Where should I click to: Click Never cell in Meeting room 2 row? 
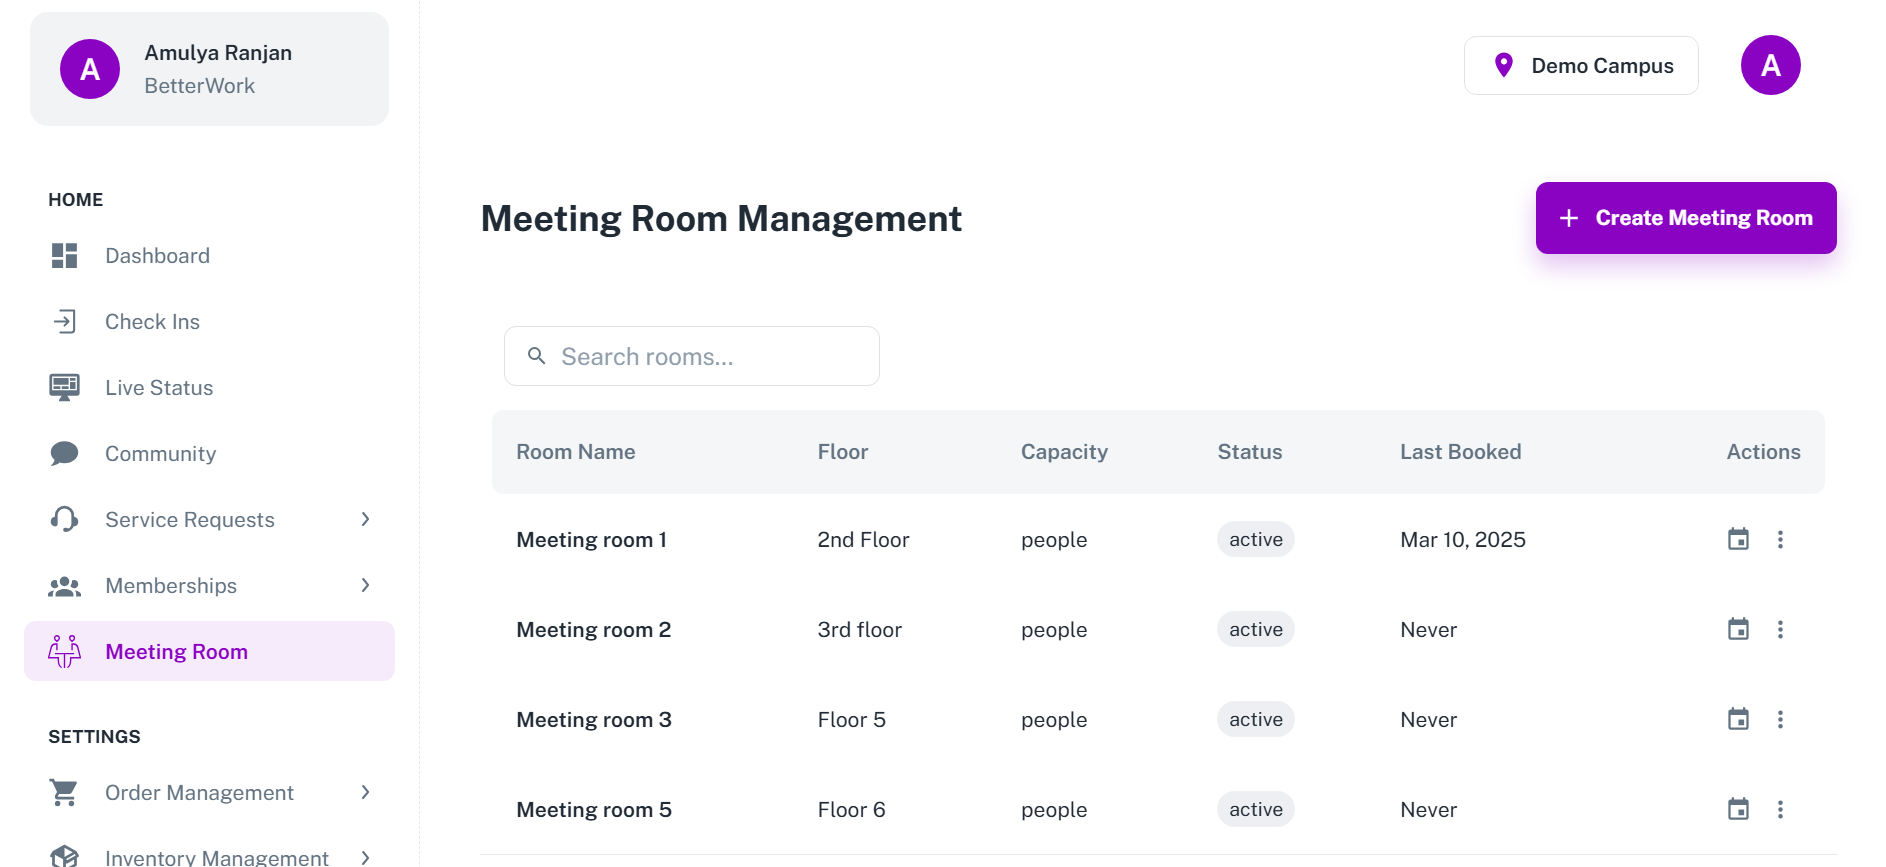point(1429,630)
